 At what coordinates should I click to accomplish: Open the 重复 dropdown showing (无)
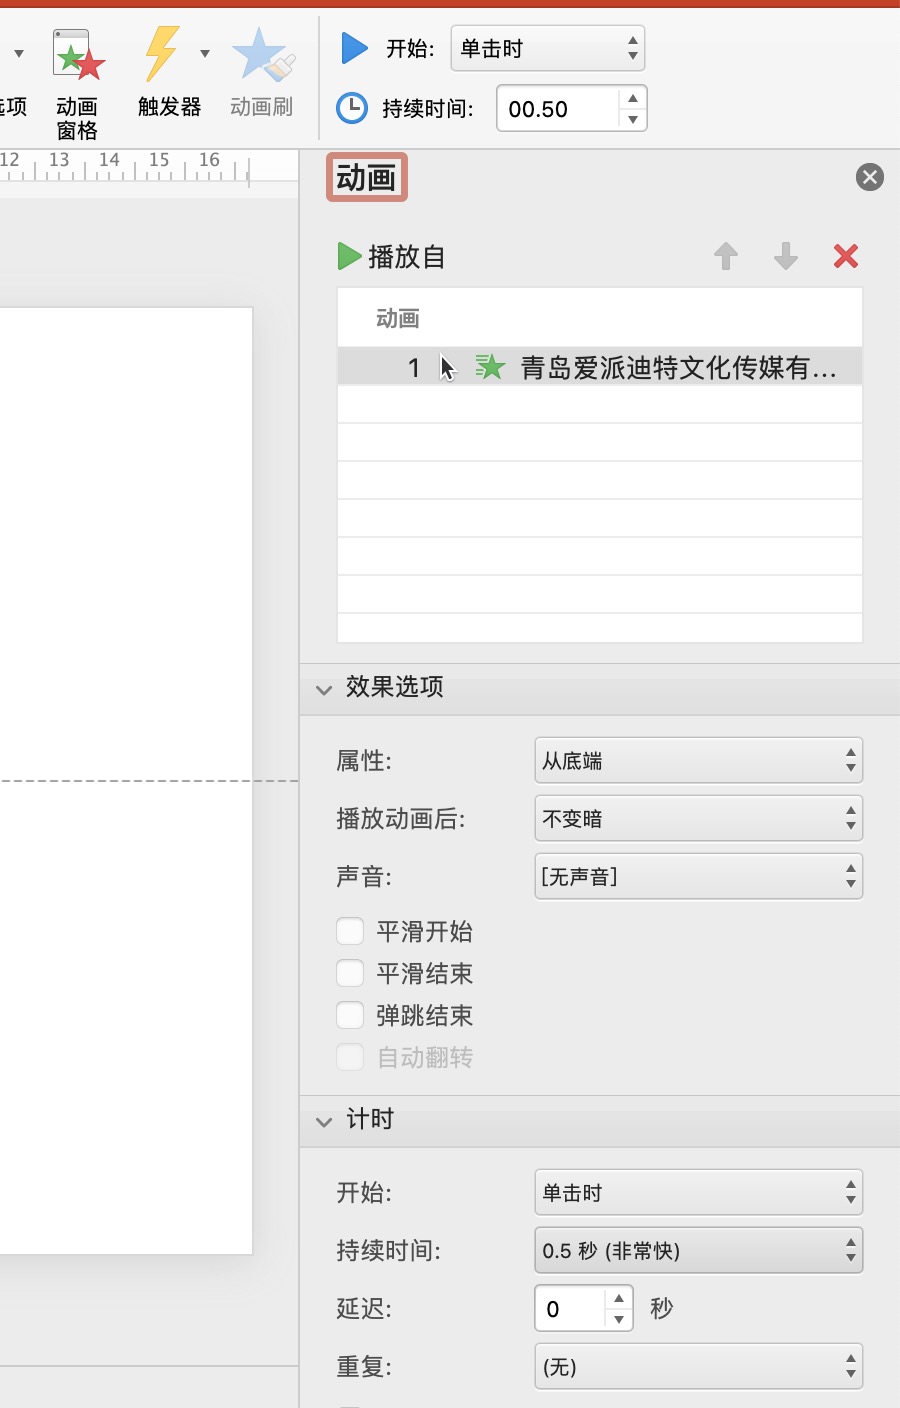(x=698, y=1367)
